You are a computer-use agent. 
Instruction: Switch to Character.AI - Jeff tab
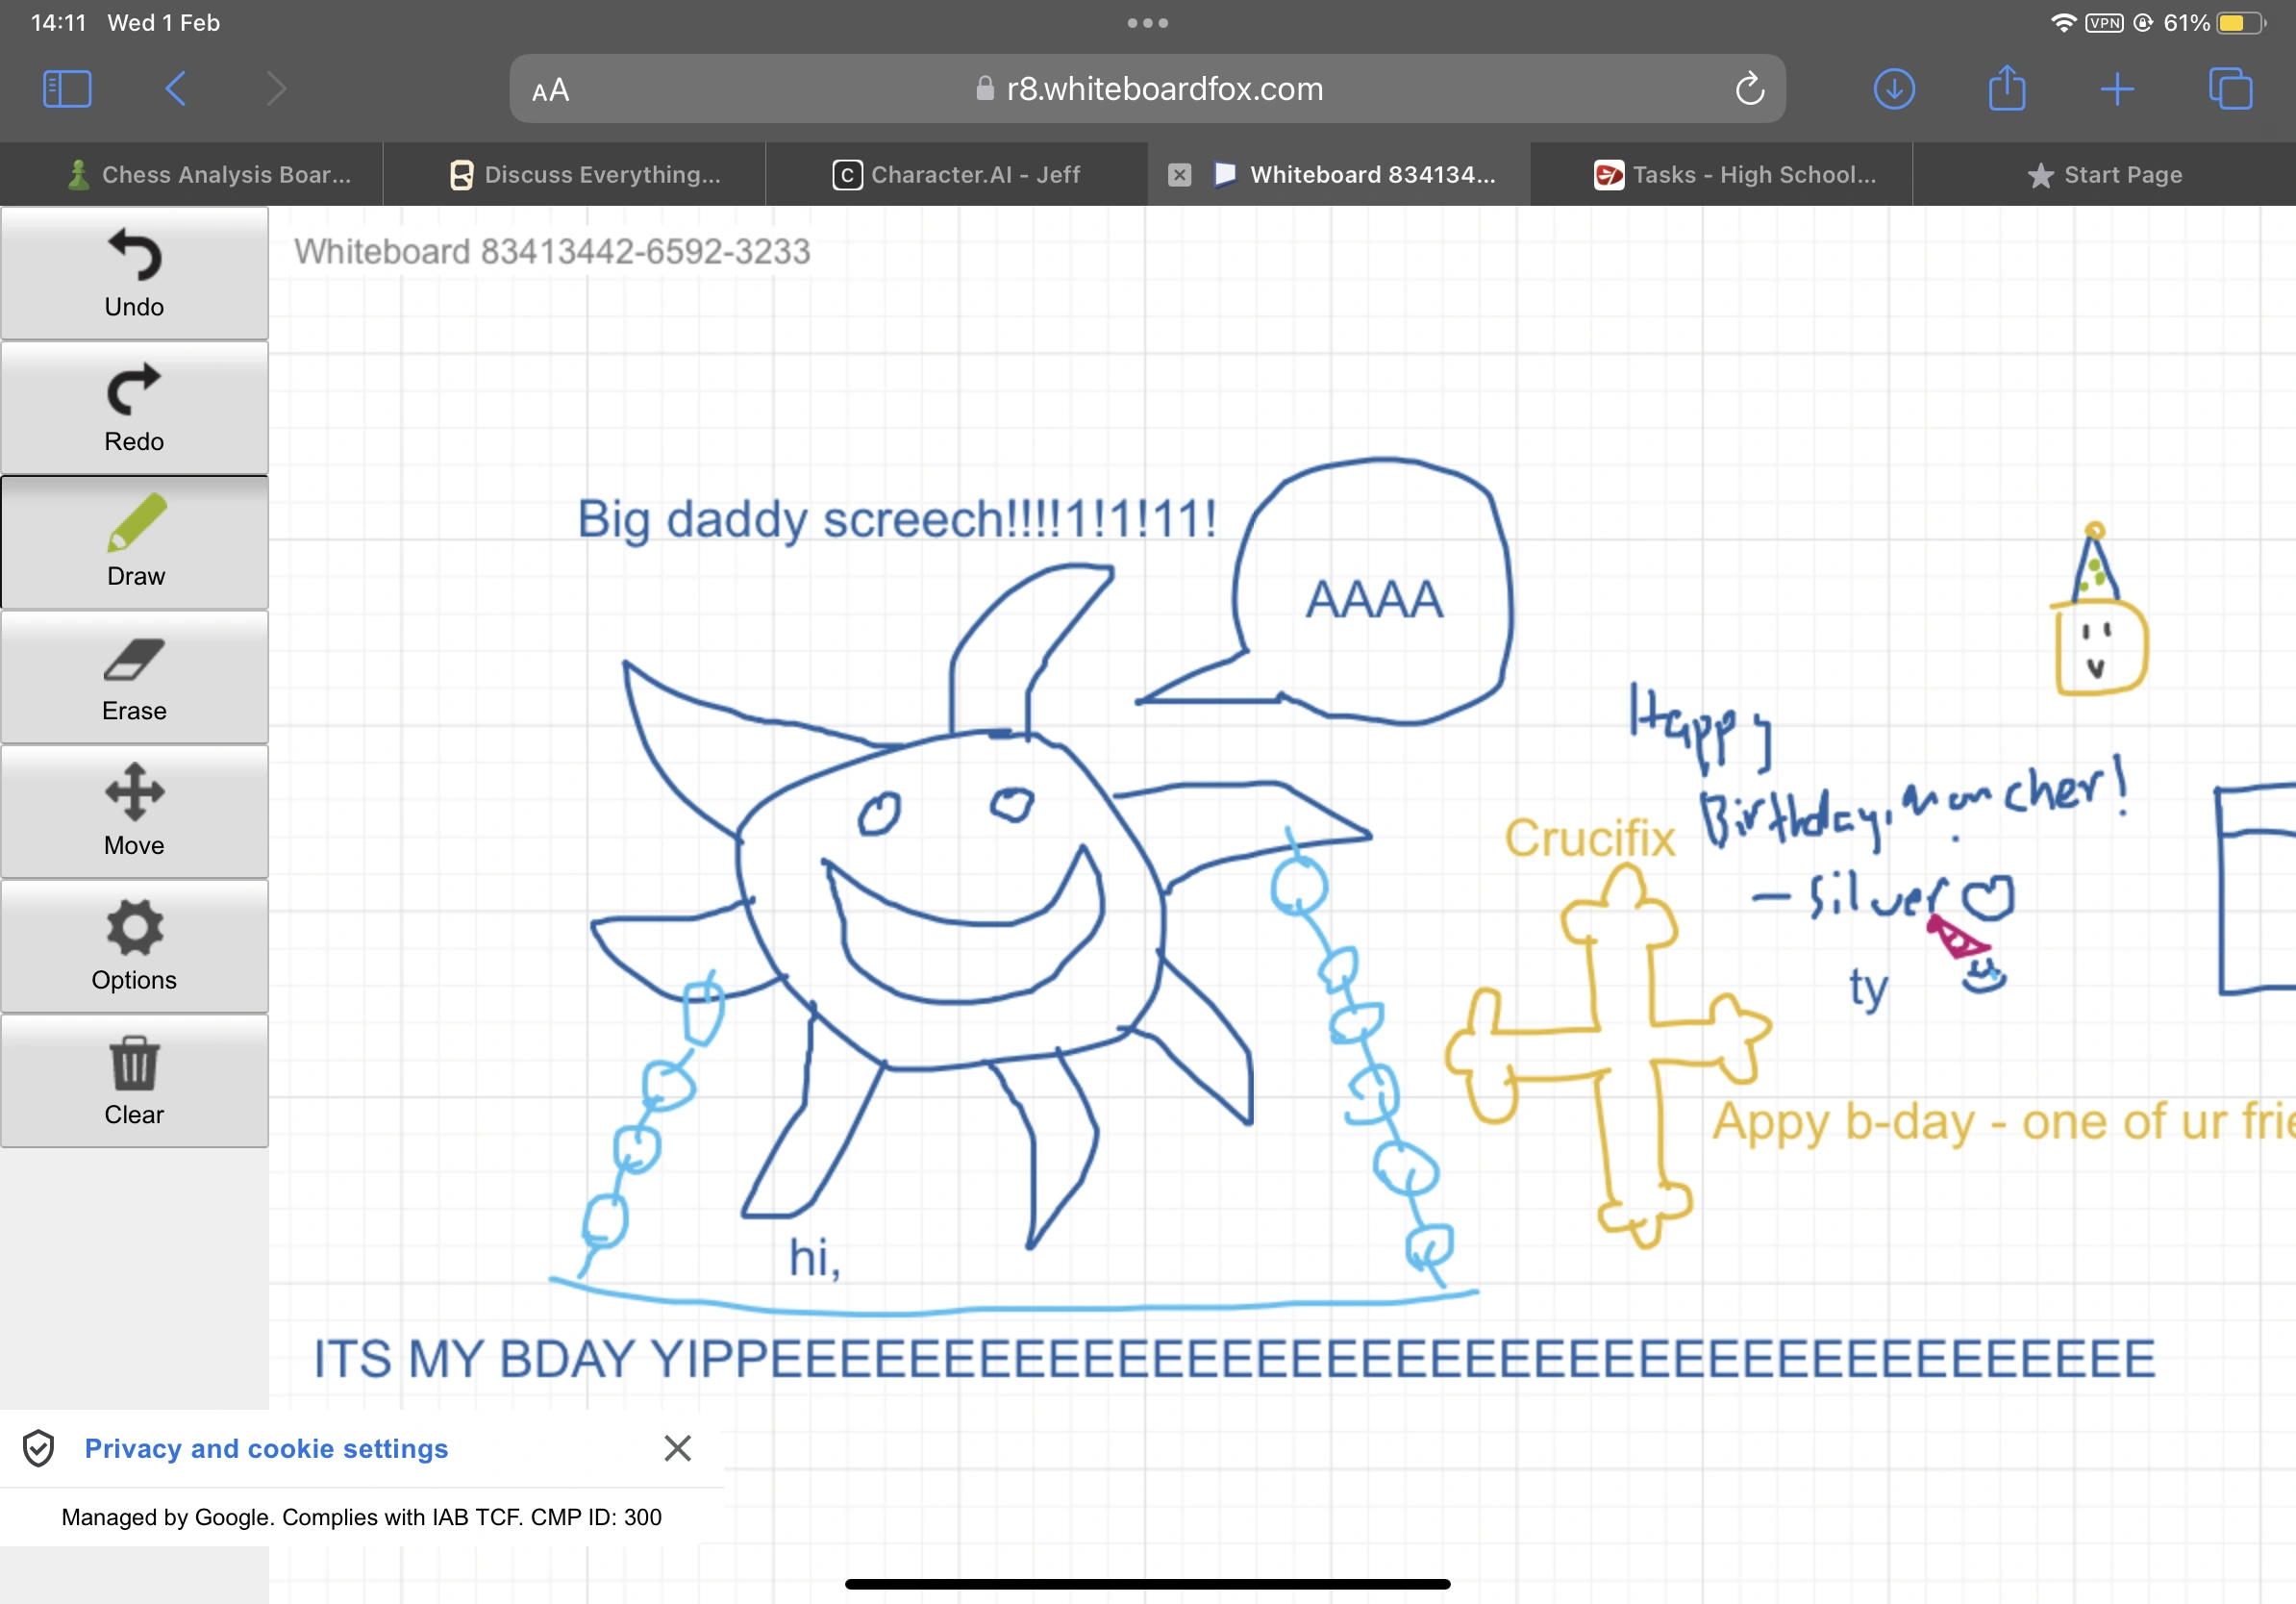point(957,175)
